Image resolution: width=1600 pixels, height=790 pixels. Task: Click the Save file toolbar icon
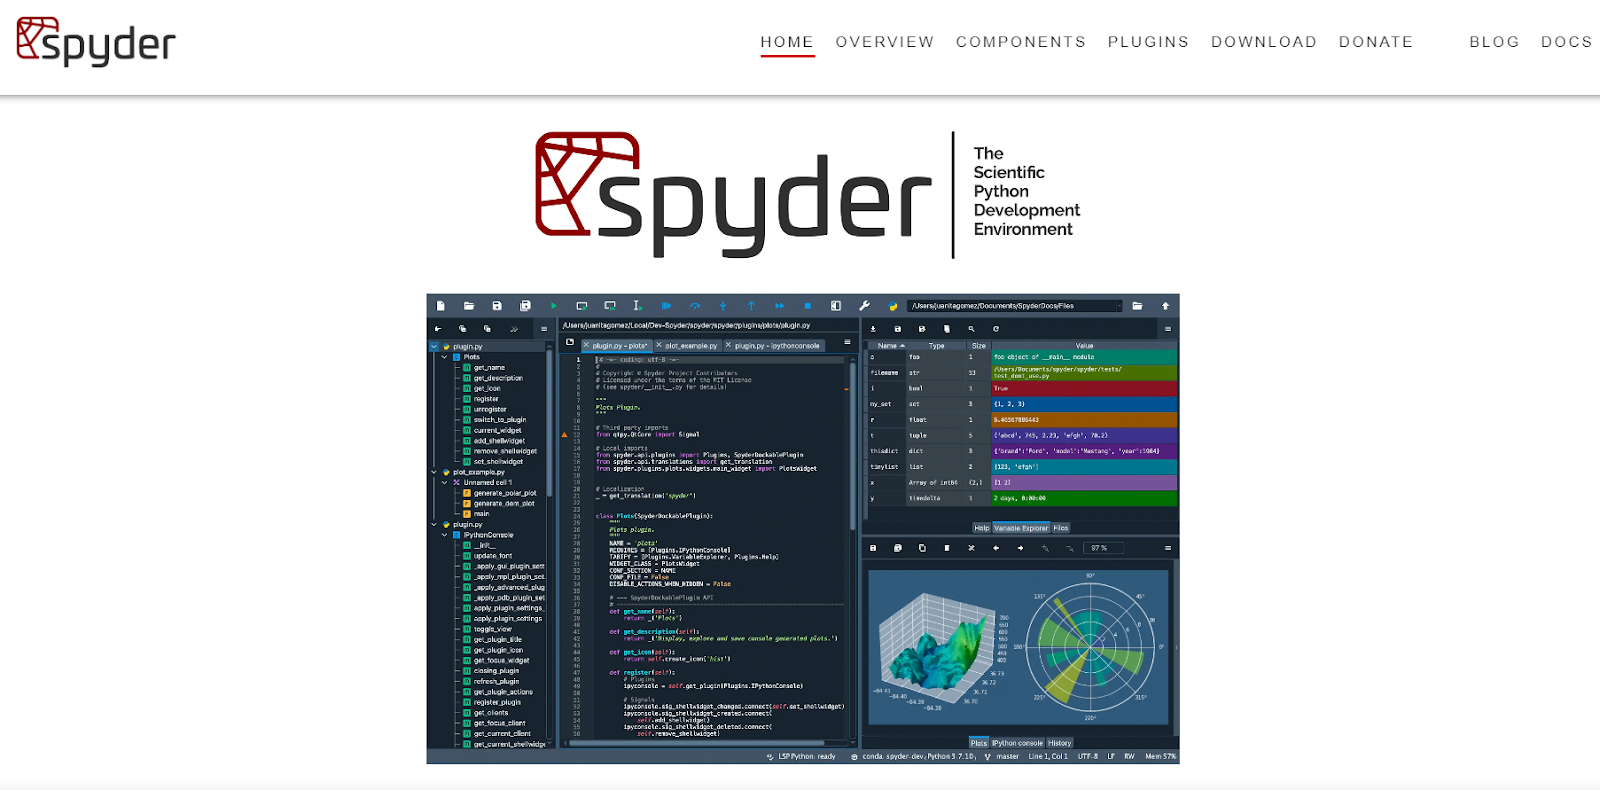tap(497, 306)
